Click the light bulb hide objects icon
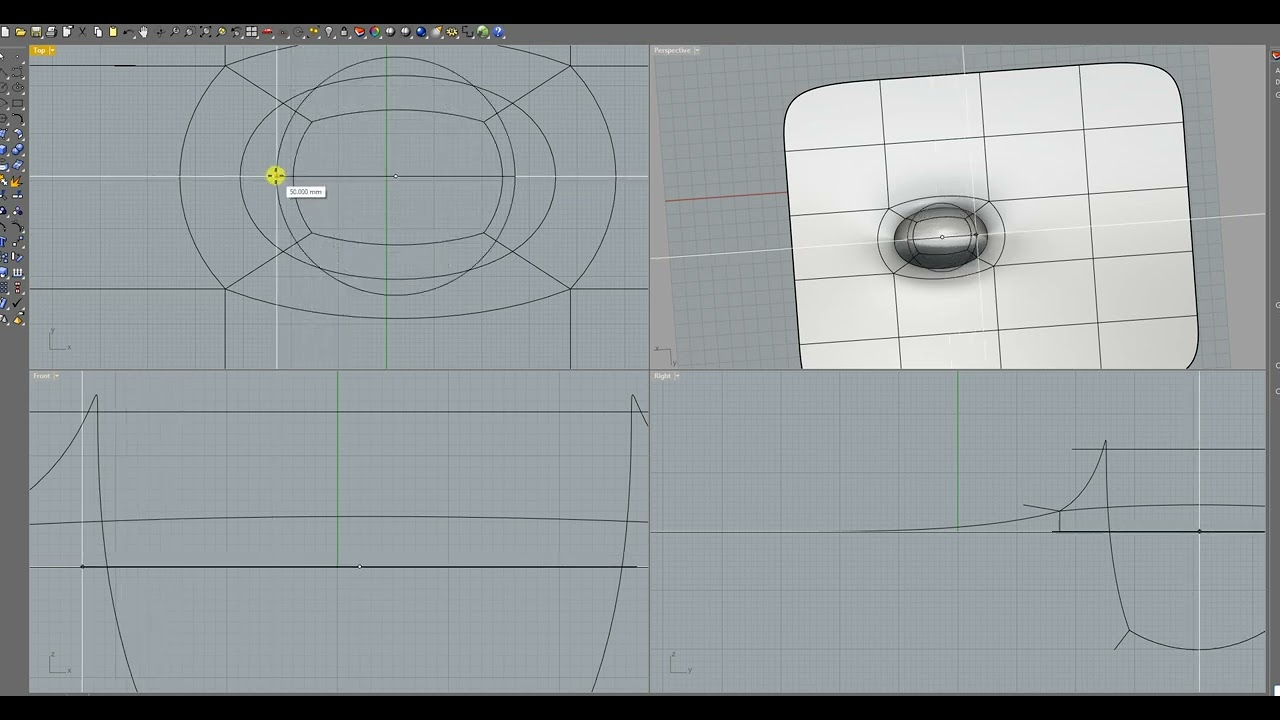1280x720 pixels. point(329,32)
